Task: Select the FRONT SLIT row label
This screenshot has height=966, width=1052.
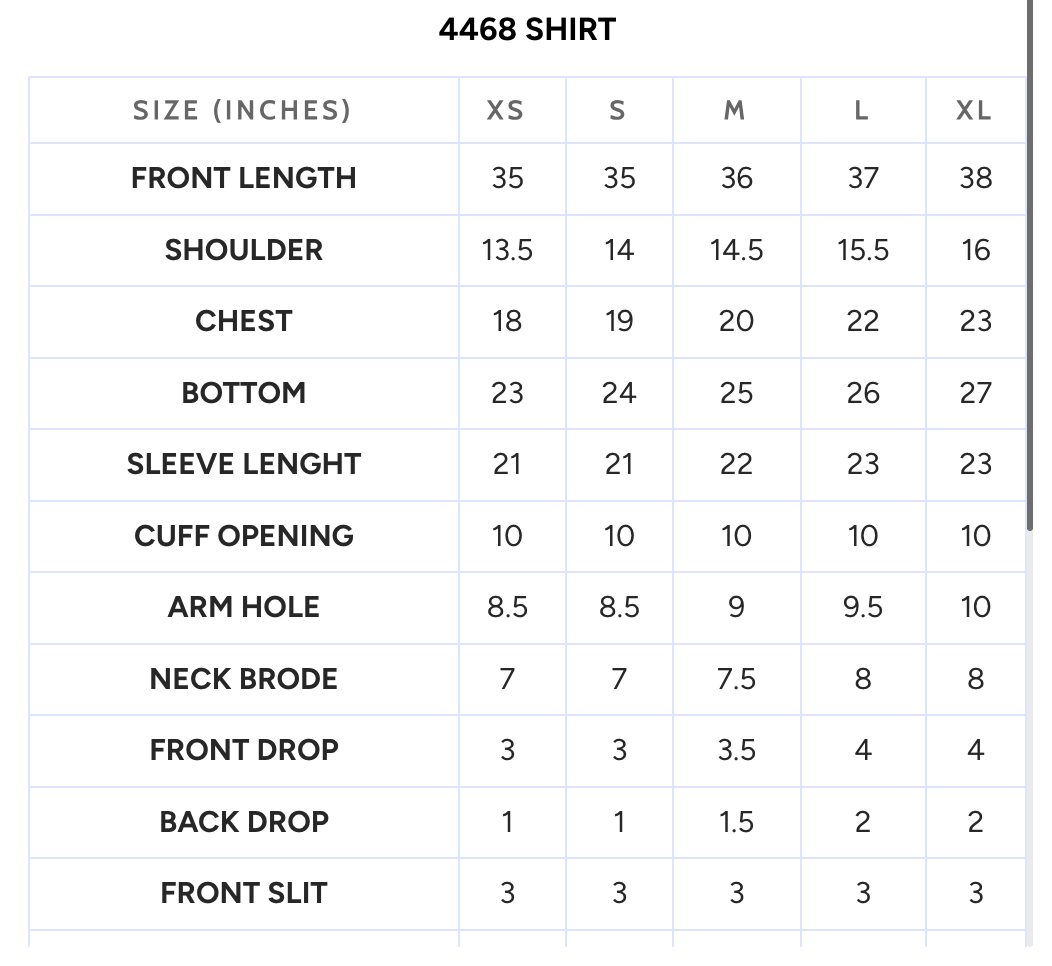Action: (244, 894)
